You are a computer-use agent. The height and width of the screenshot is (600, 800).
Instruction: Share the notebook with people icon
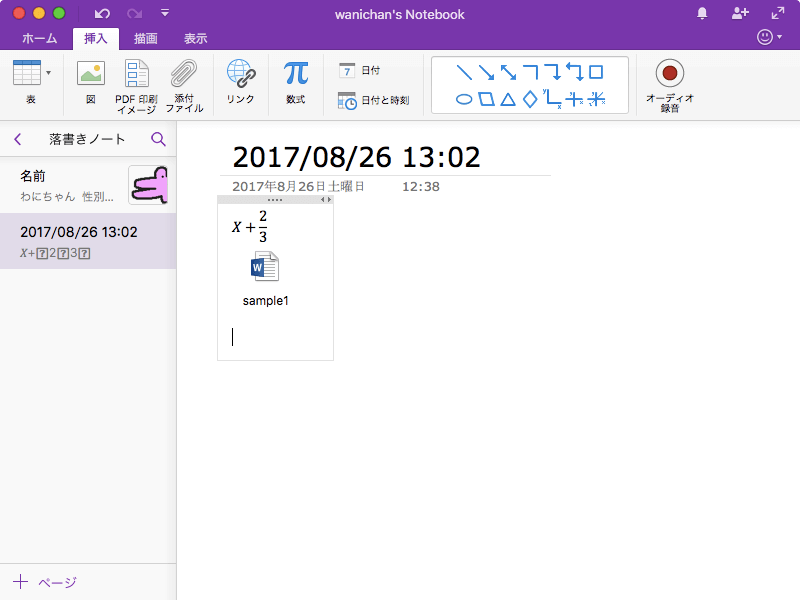click(x=740, y=13)
